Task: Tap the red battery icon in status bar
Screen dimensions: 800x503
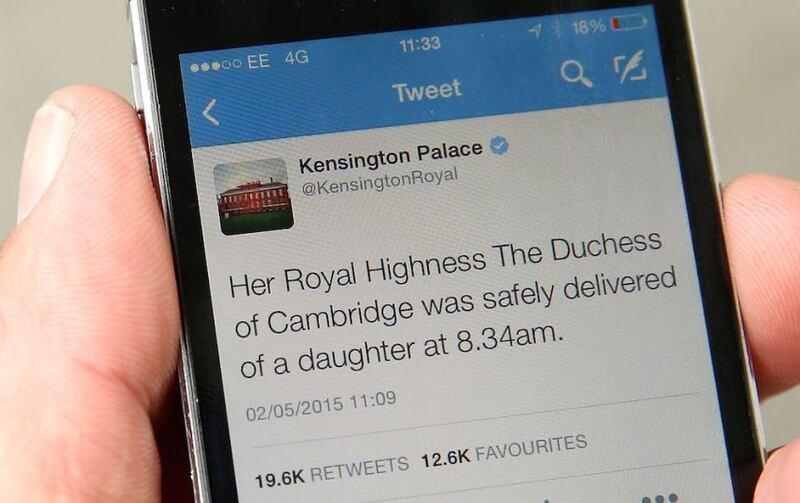Action: point(629,22)
